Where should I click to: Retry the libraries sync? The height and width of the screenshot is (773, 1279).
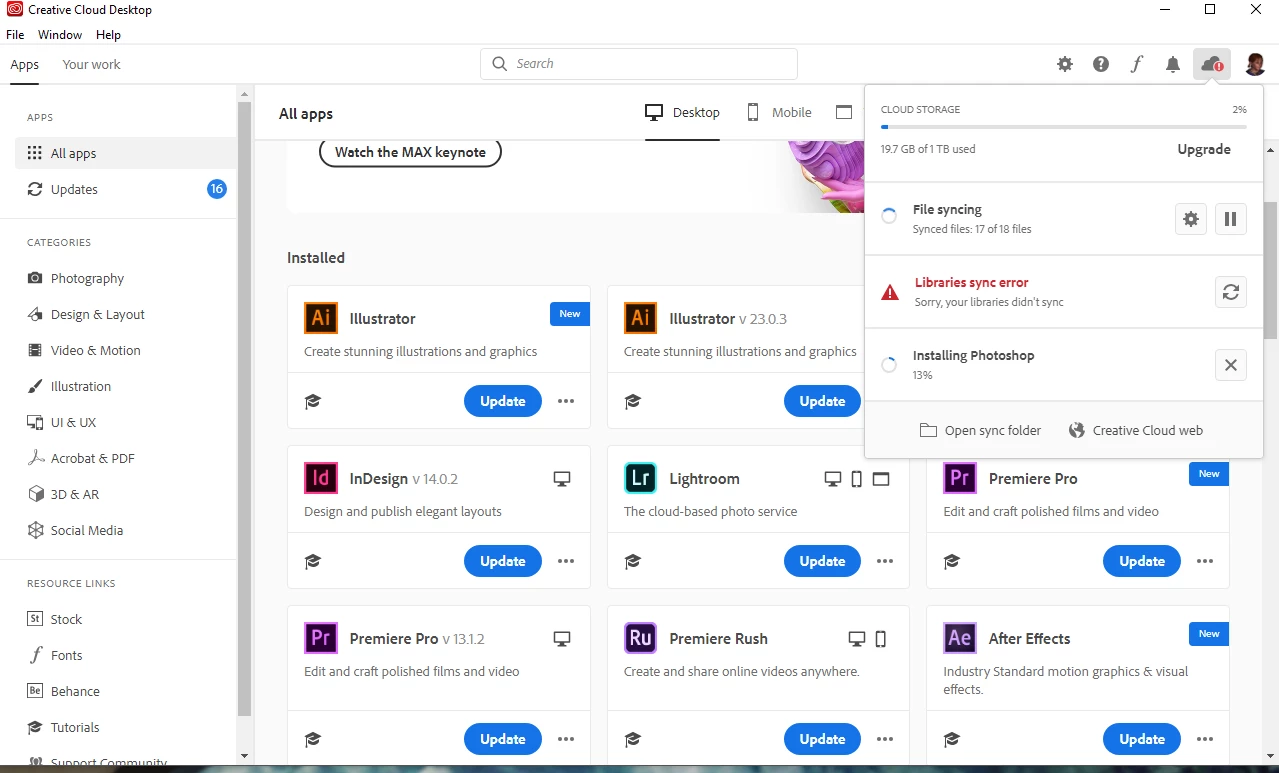point(1231,292)
